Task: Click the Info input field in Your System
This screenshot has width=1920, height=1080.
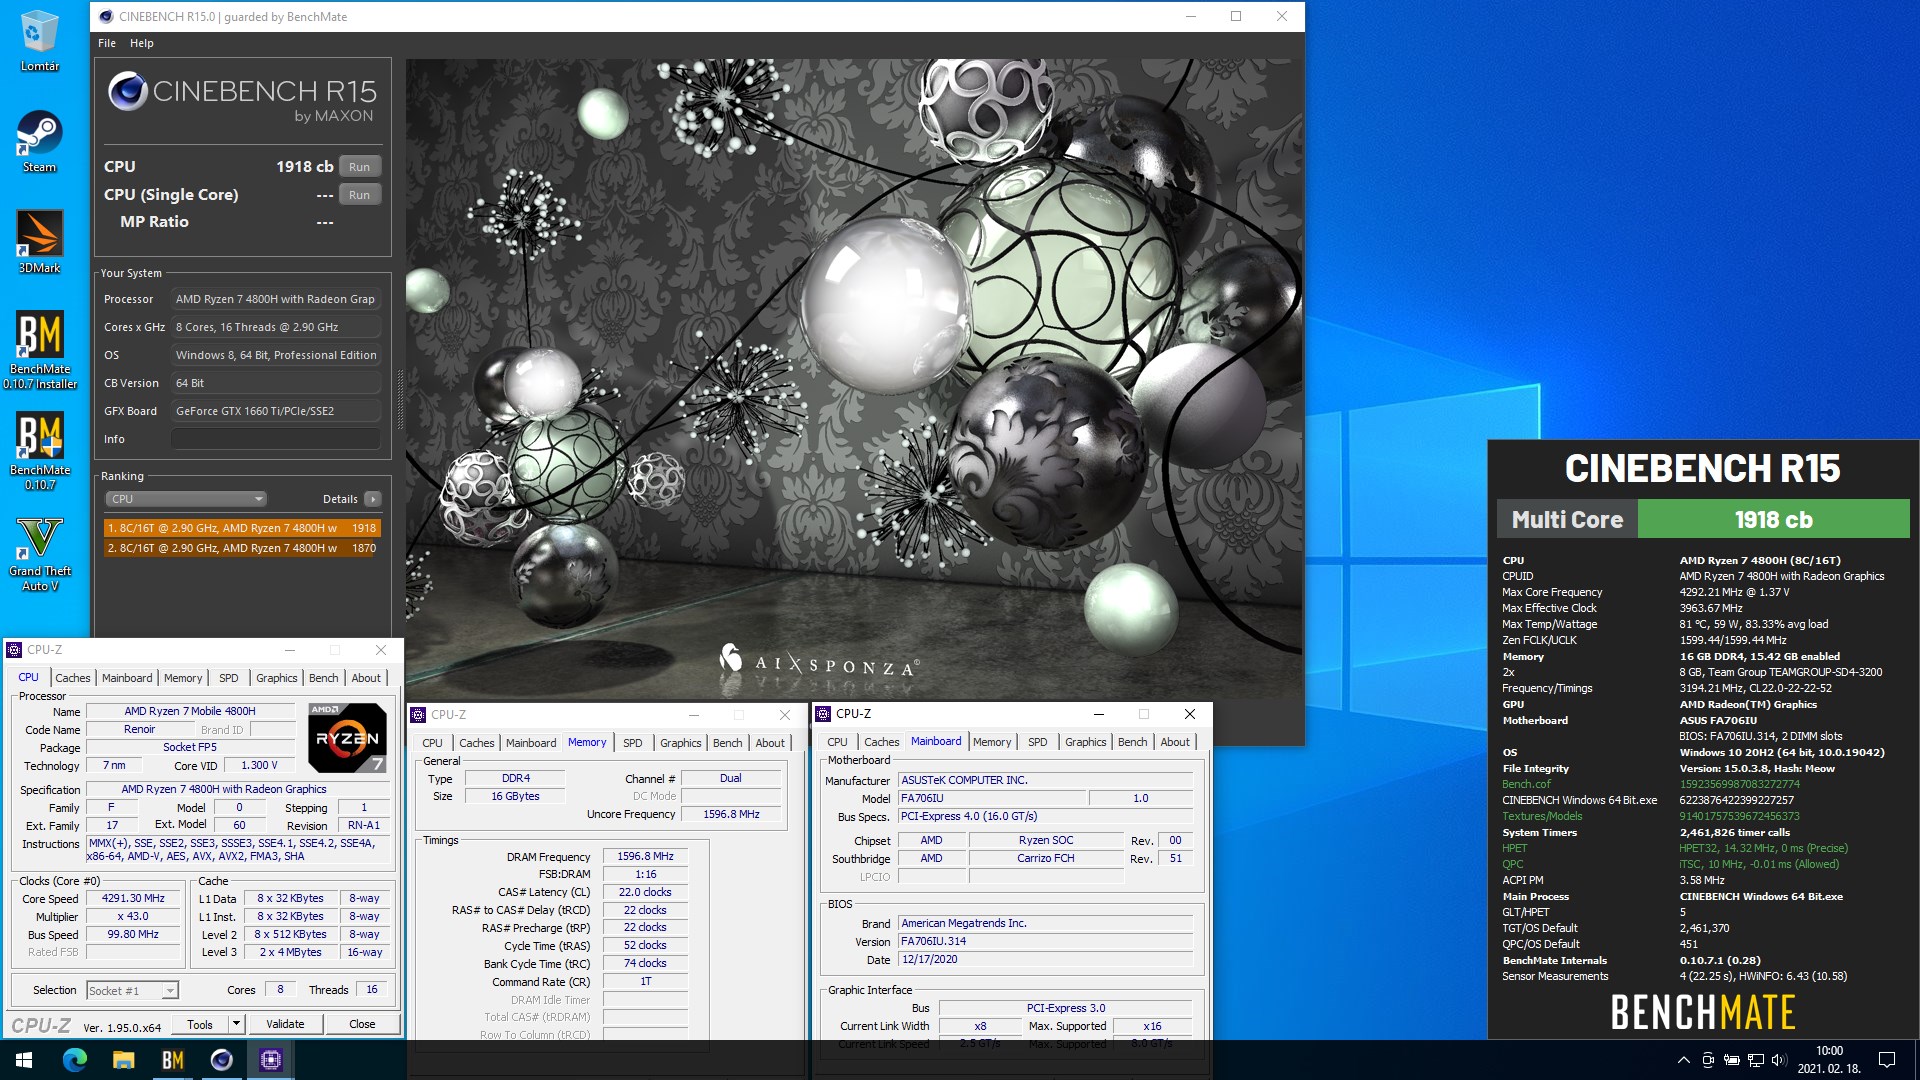Action: 276,439
